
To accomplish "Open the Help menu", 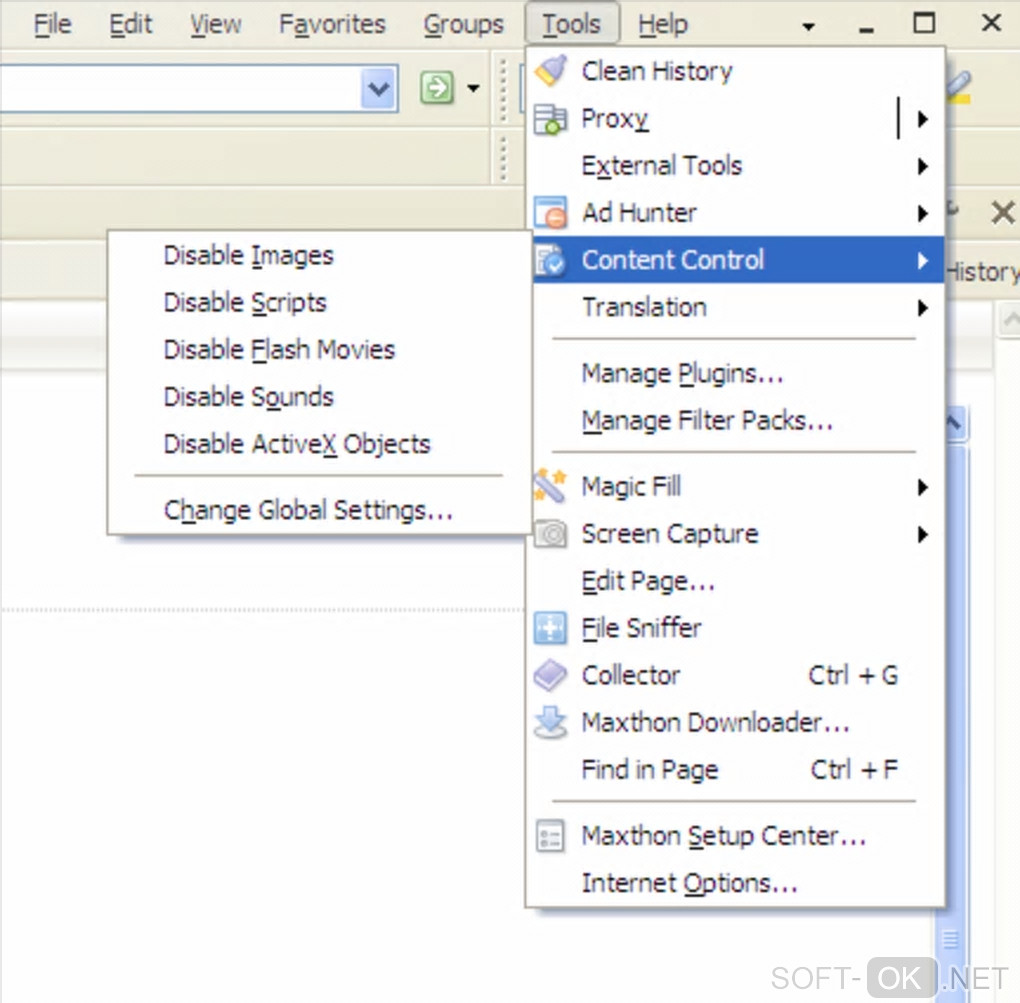I will (x=662, y=25).
